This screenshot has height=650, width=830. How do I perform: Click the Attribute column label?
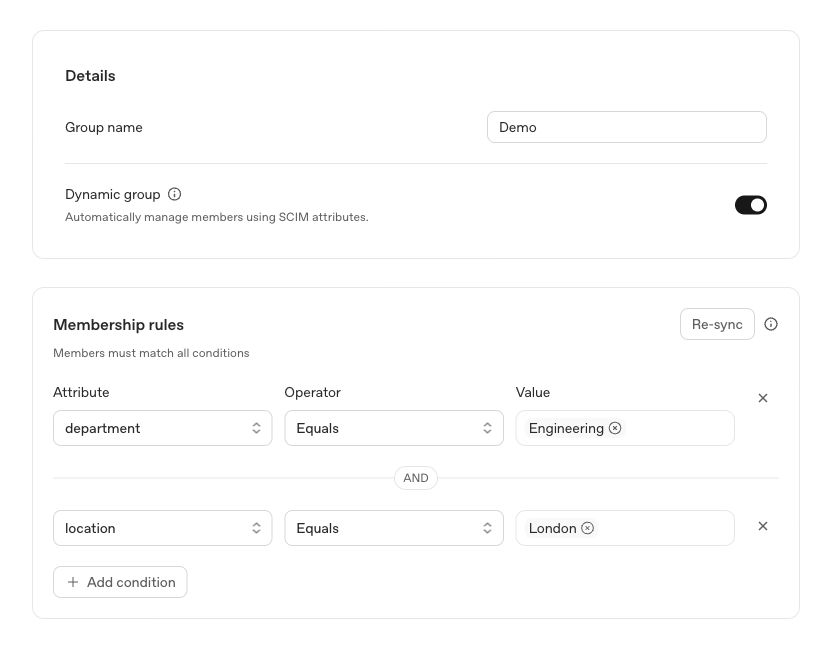click(x=81, y=392)
